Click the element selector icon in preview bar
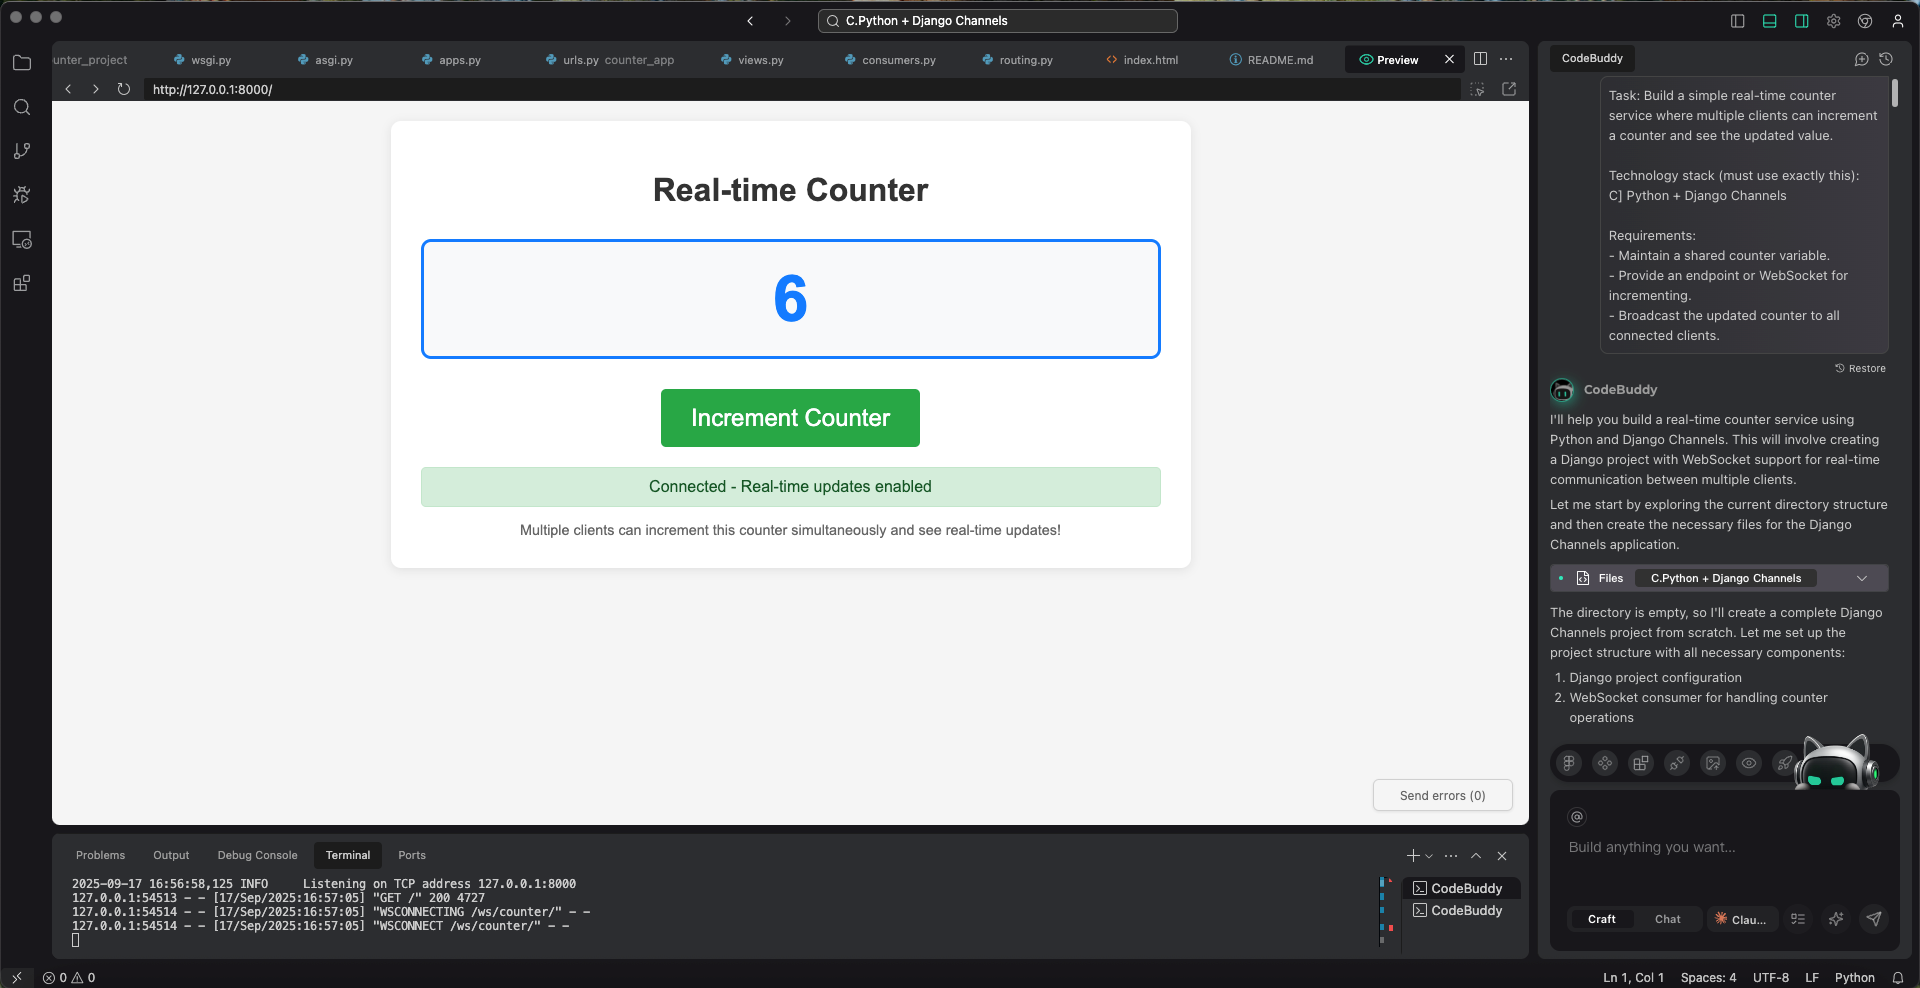Image resolution: width=1920 pixels, height=988 pixels. pyautogui.click(x=1477, y=89)
